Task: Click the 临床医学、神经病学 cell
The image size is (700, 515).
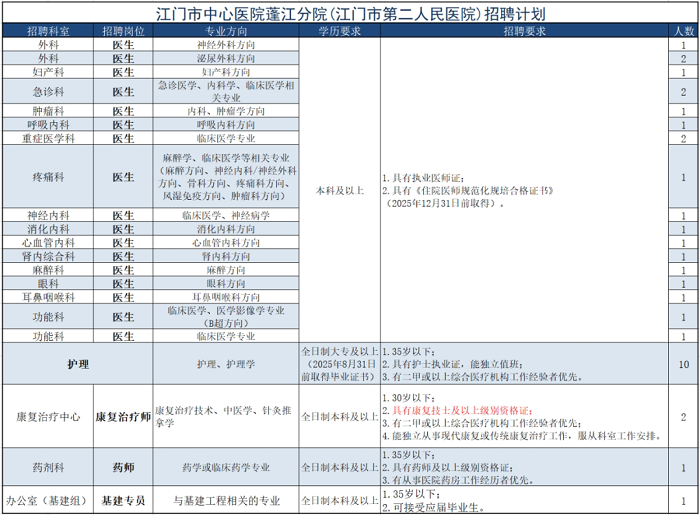Action: [x=226, y=216]
